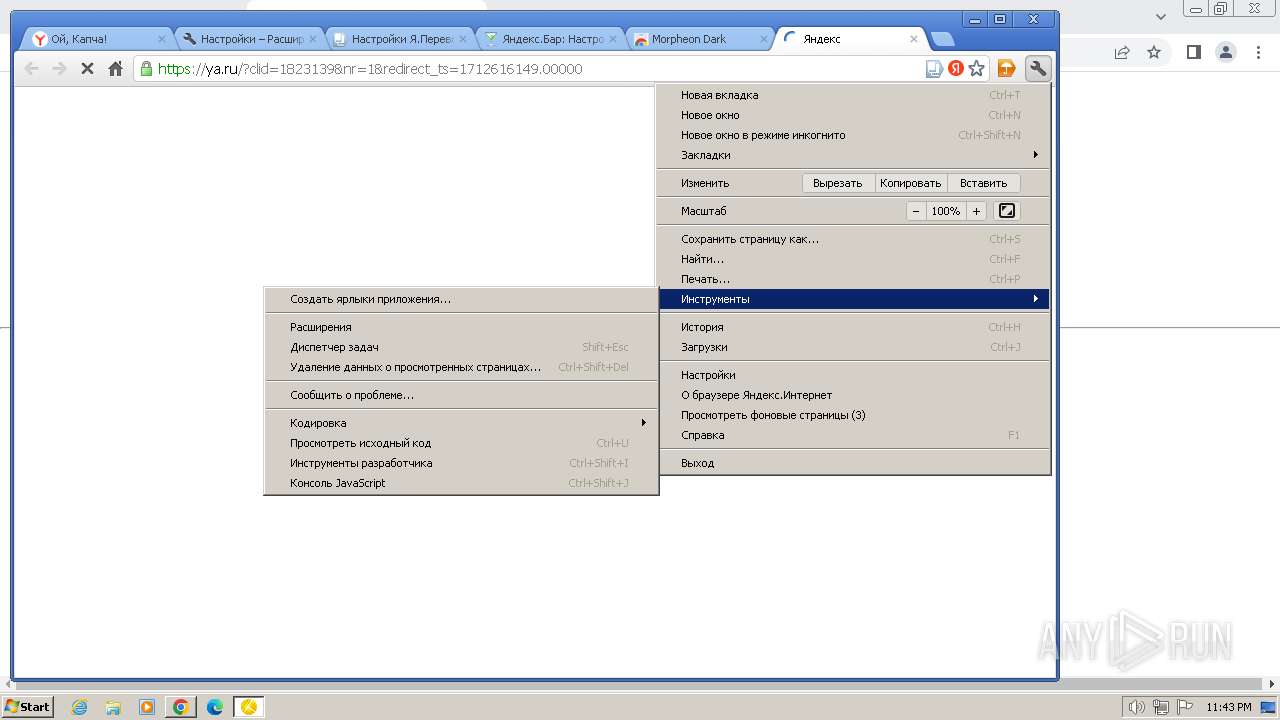Navigate back with the left arrow
The image size is (1280, 720).
click(x=32, y=68)
